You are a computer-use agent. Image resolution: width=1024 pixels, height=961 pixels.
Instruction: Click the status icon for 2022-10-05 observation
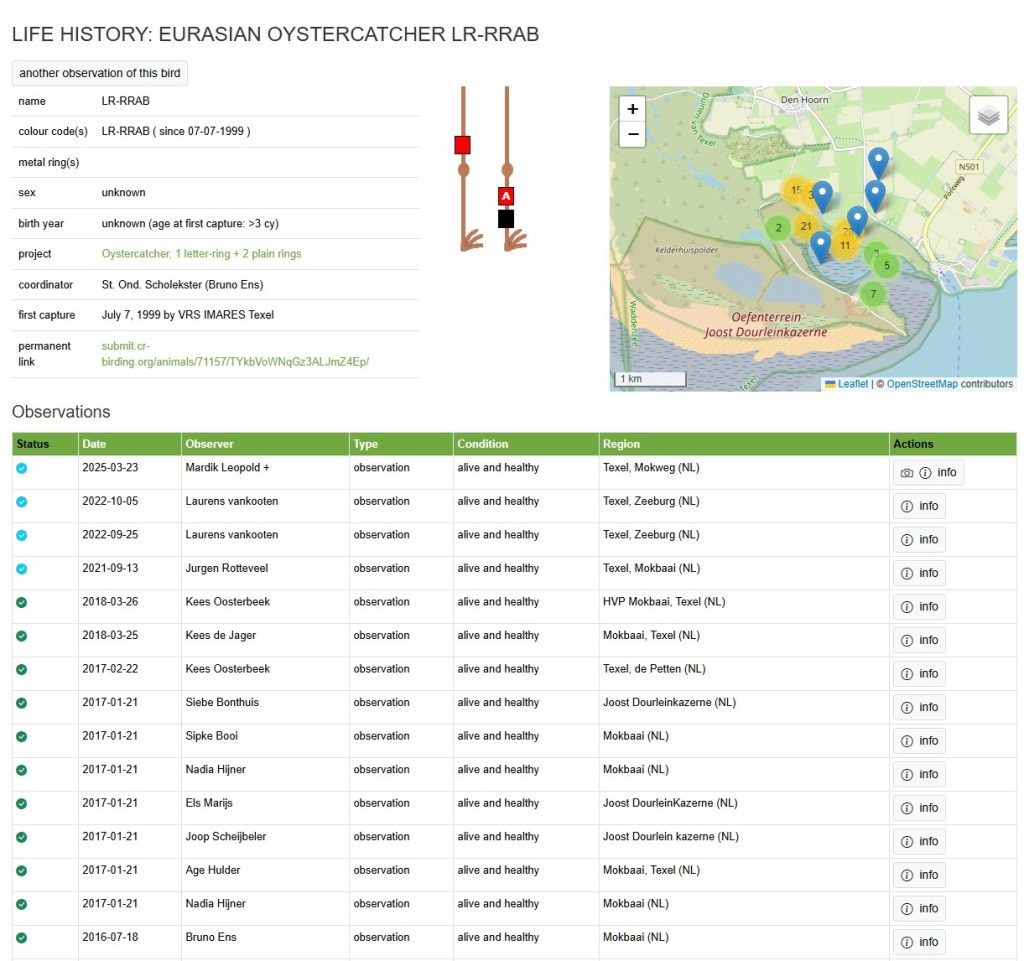22,501
